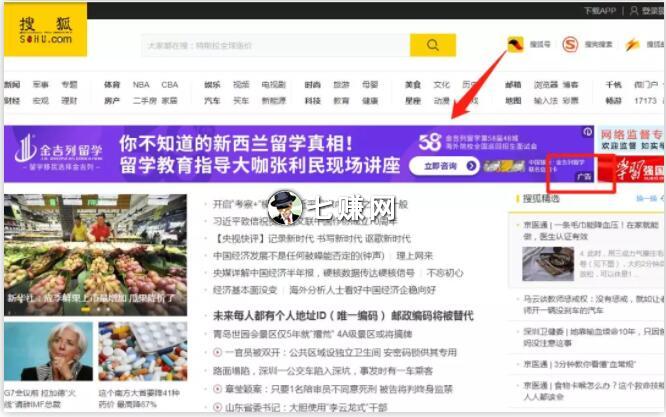Image resolution: width=666 pixels, height=417 pixels.
Task: Open the 17173 navigation link
Action: [x=645, y=101]
